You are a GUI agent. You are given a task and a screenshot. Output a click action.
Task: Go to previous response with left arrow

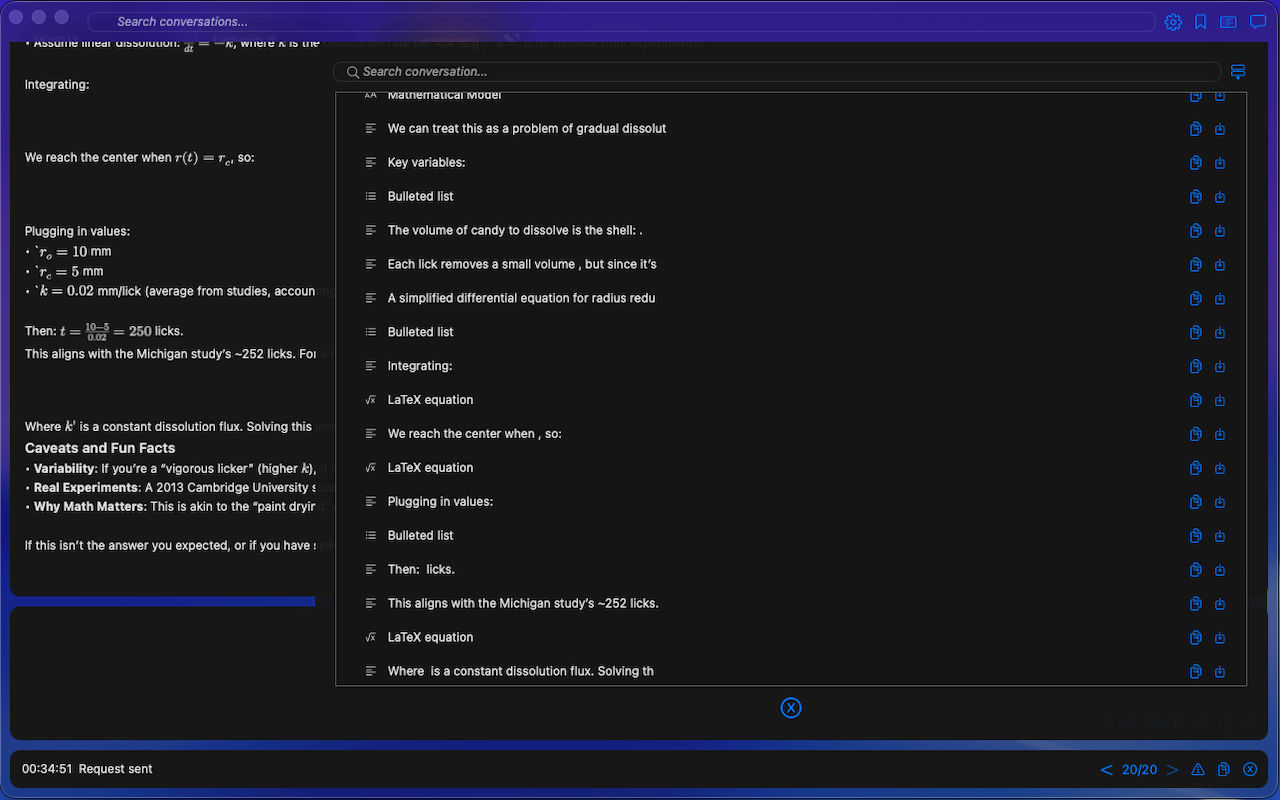(x=1106, y=769)
